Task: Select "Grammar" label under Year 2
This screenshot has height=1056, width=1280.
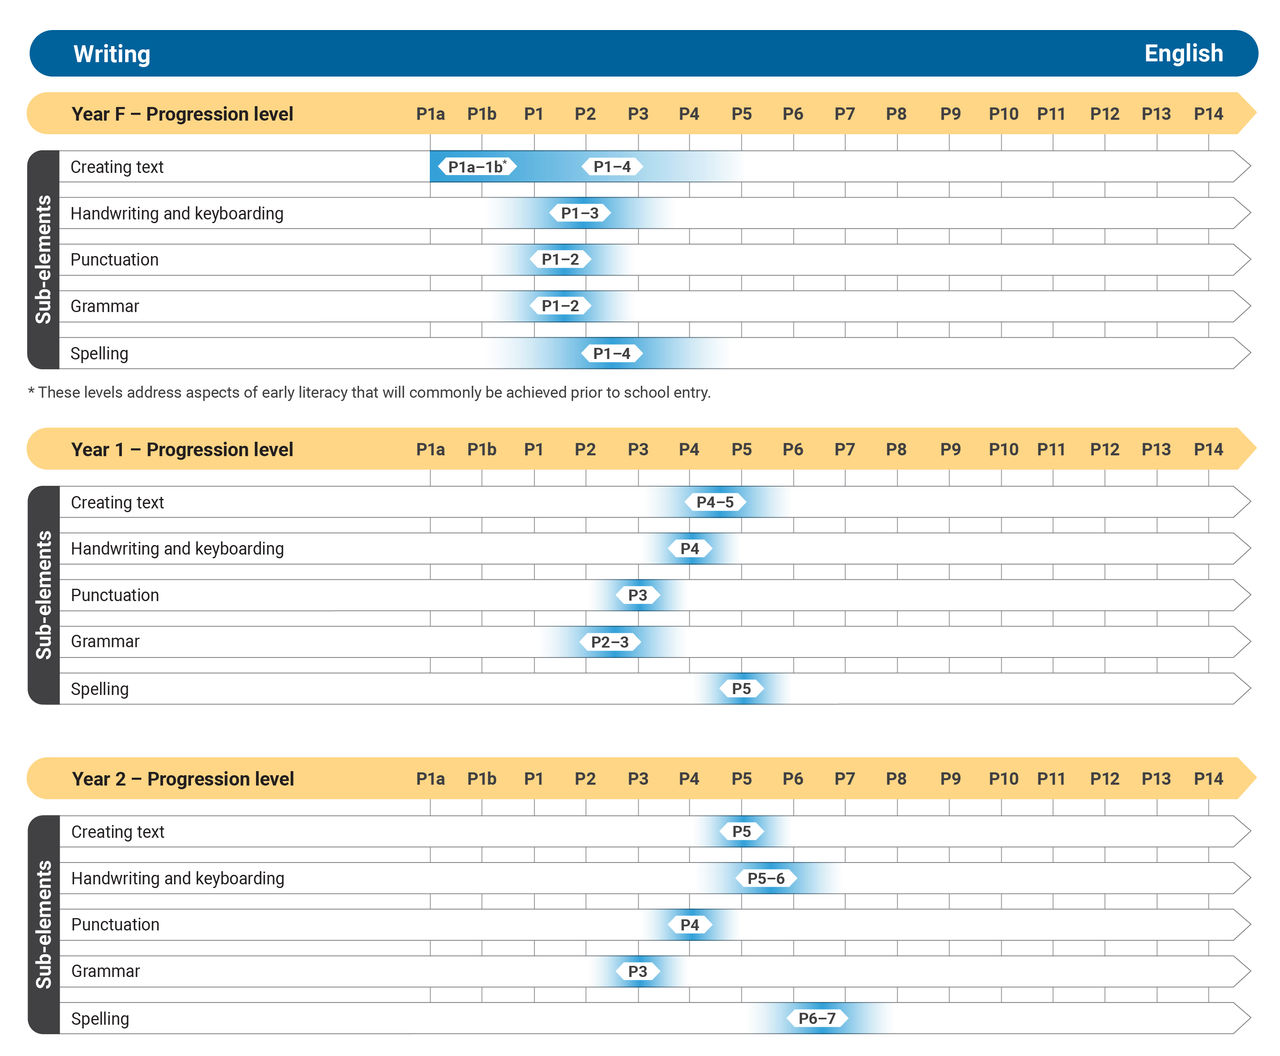Action: pyautogui.click(x=105, y=971)
